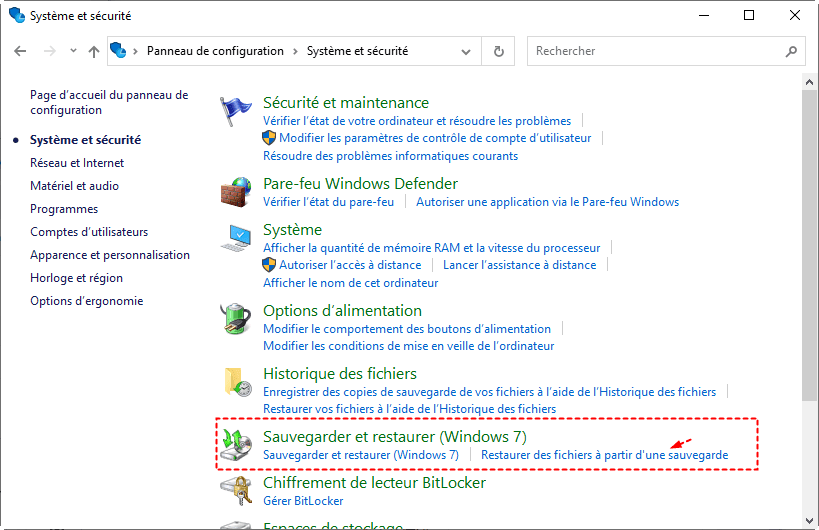Screen dimensions: 819x530
Task: Click the BitLocker drive lock icon
Action: tap(236, 491)
